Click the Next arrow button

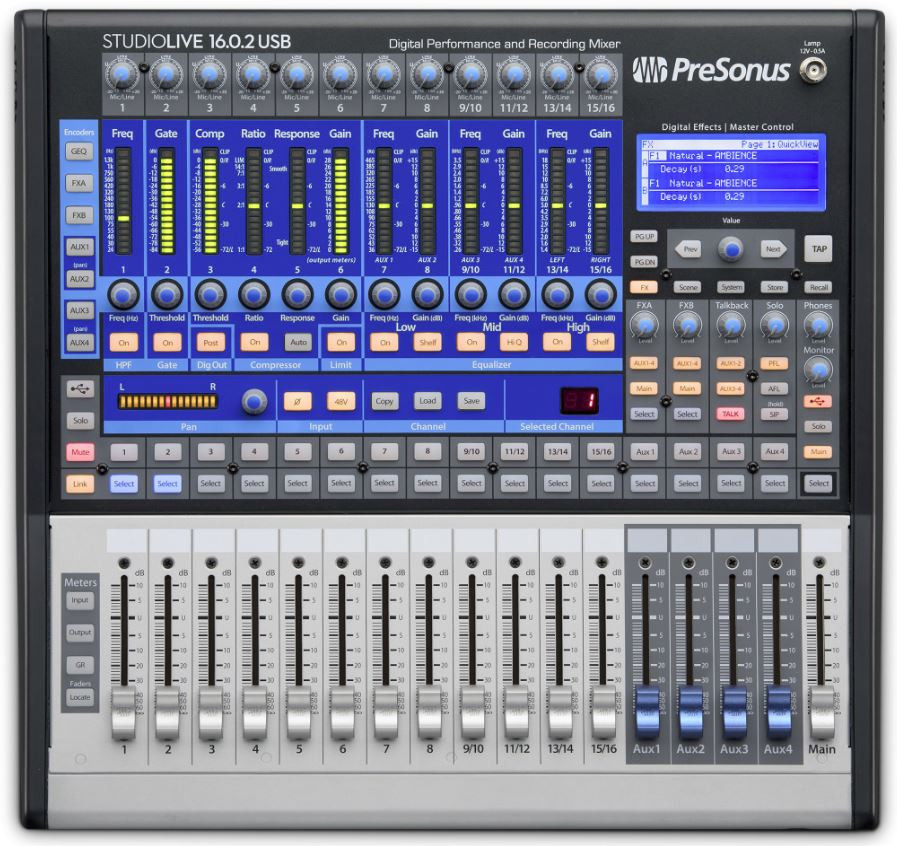pos(773,249)
